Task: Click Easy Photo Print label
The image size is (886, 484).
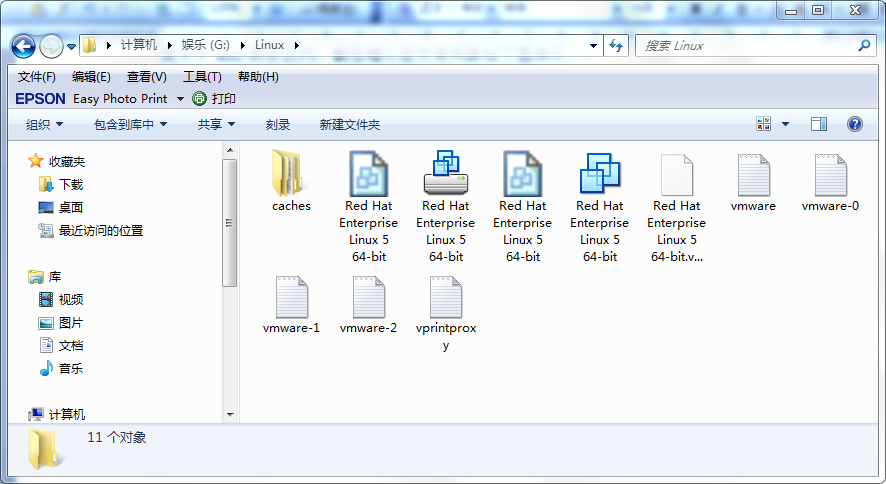Action: [x=120, y=99]
